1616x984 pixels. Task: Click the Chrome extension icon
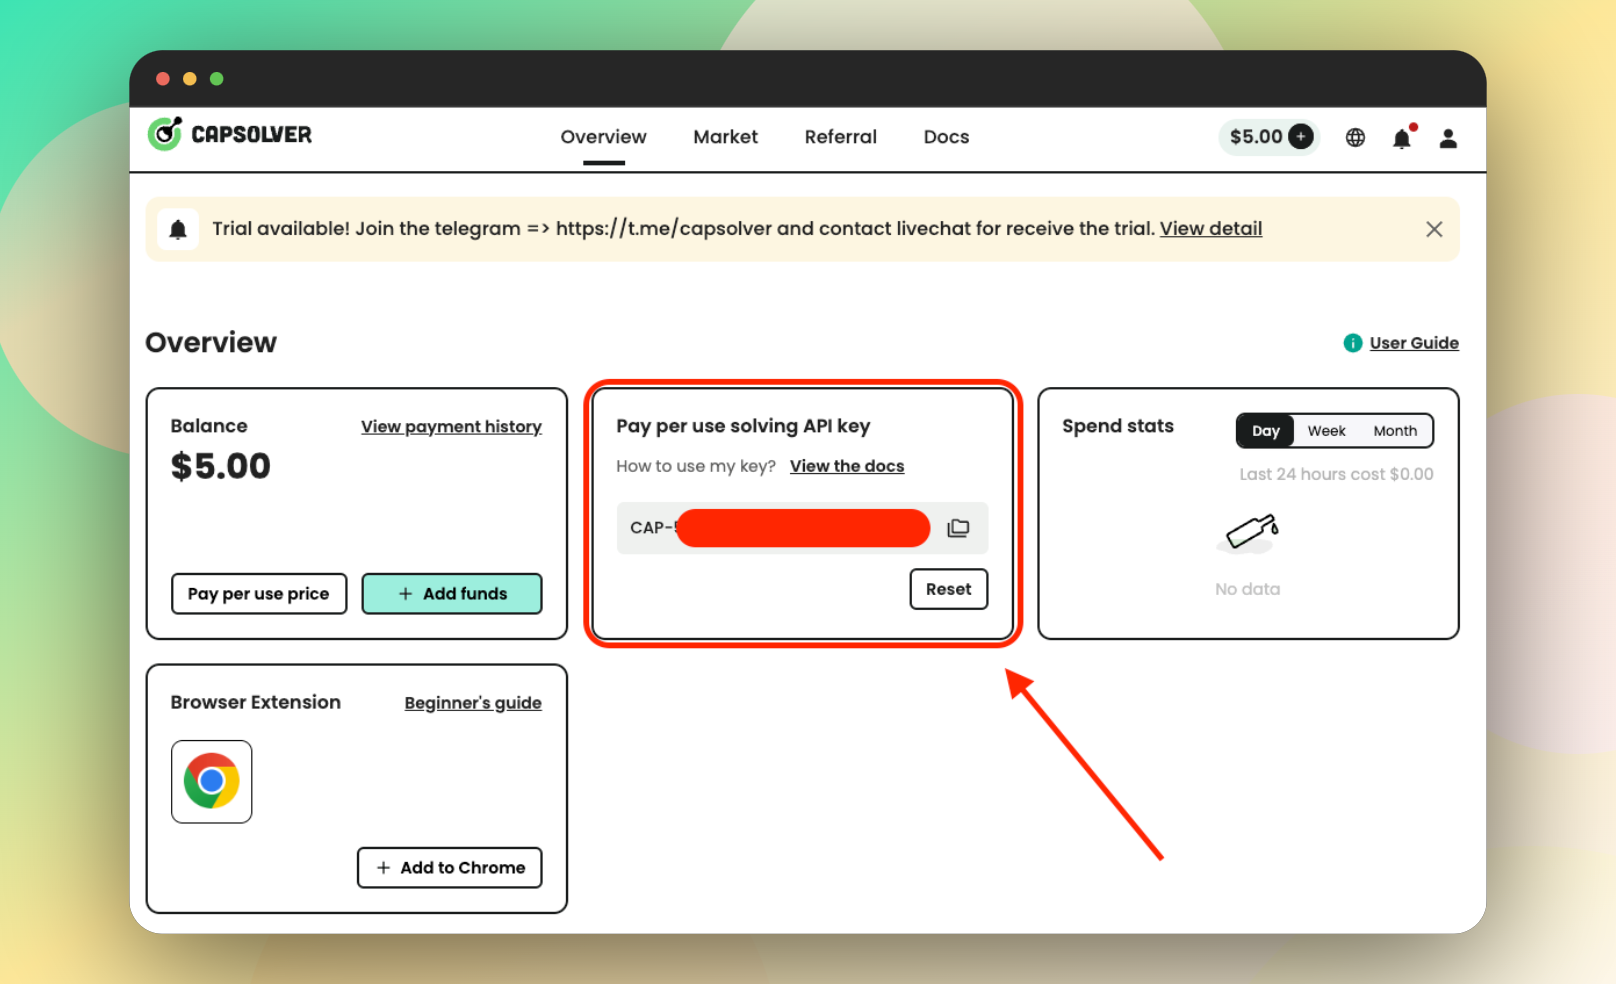click(211, 781)
